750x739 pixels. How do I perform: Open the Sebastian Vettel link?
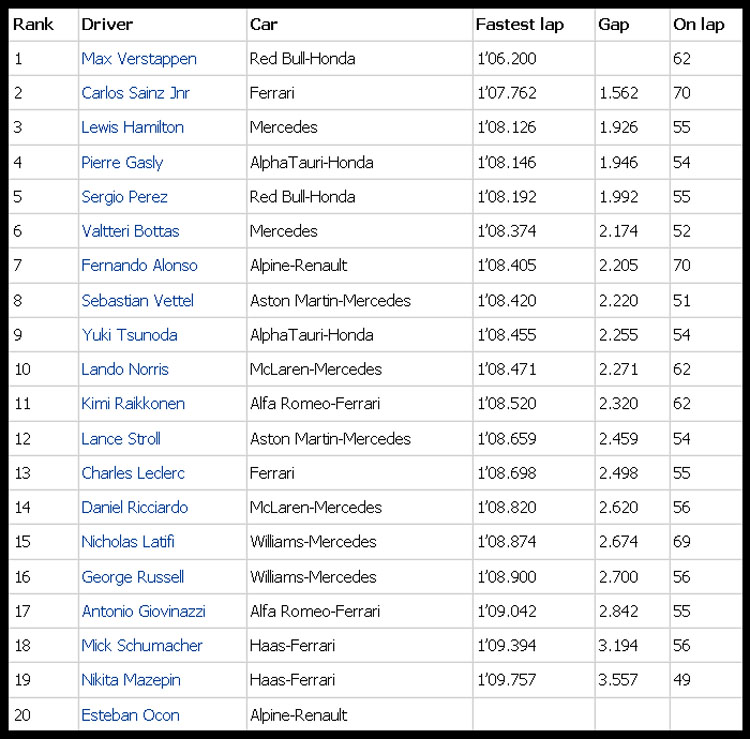tap(137, 301)
